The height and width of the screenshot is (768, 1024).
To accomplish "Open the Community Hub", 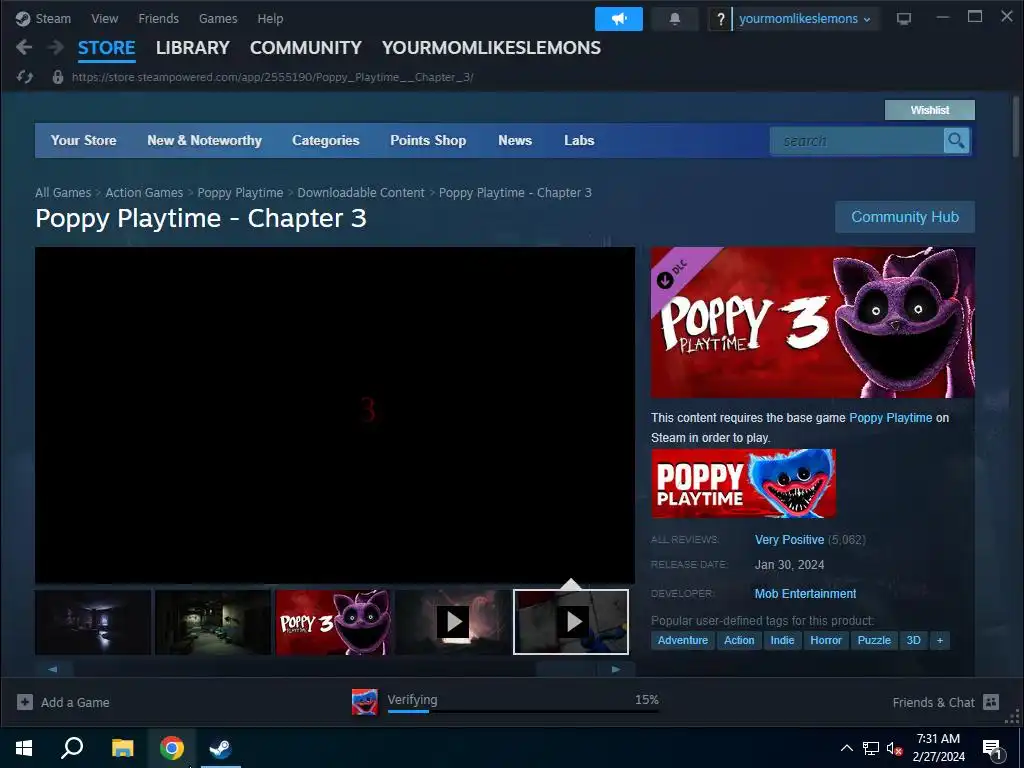I will click(904, 217).
